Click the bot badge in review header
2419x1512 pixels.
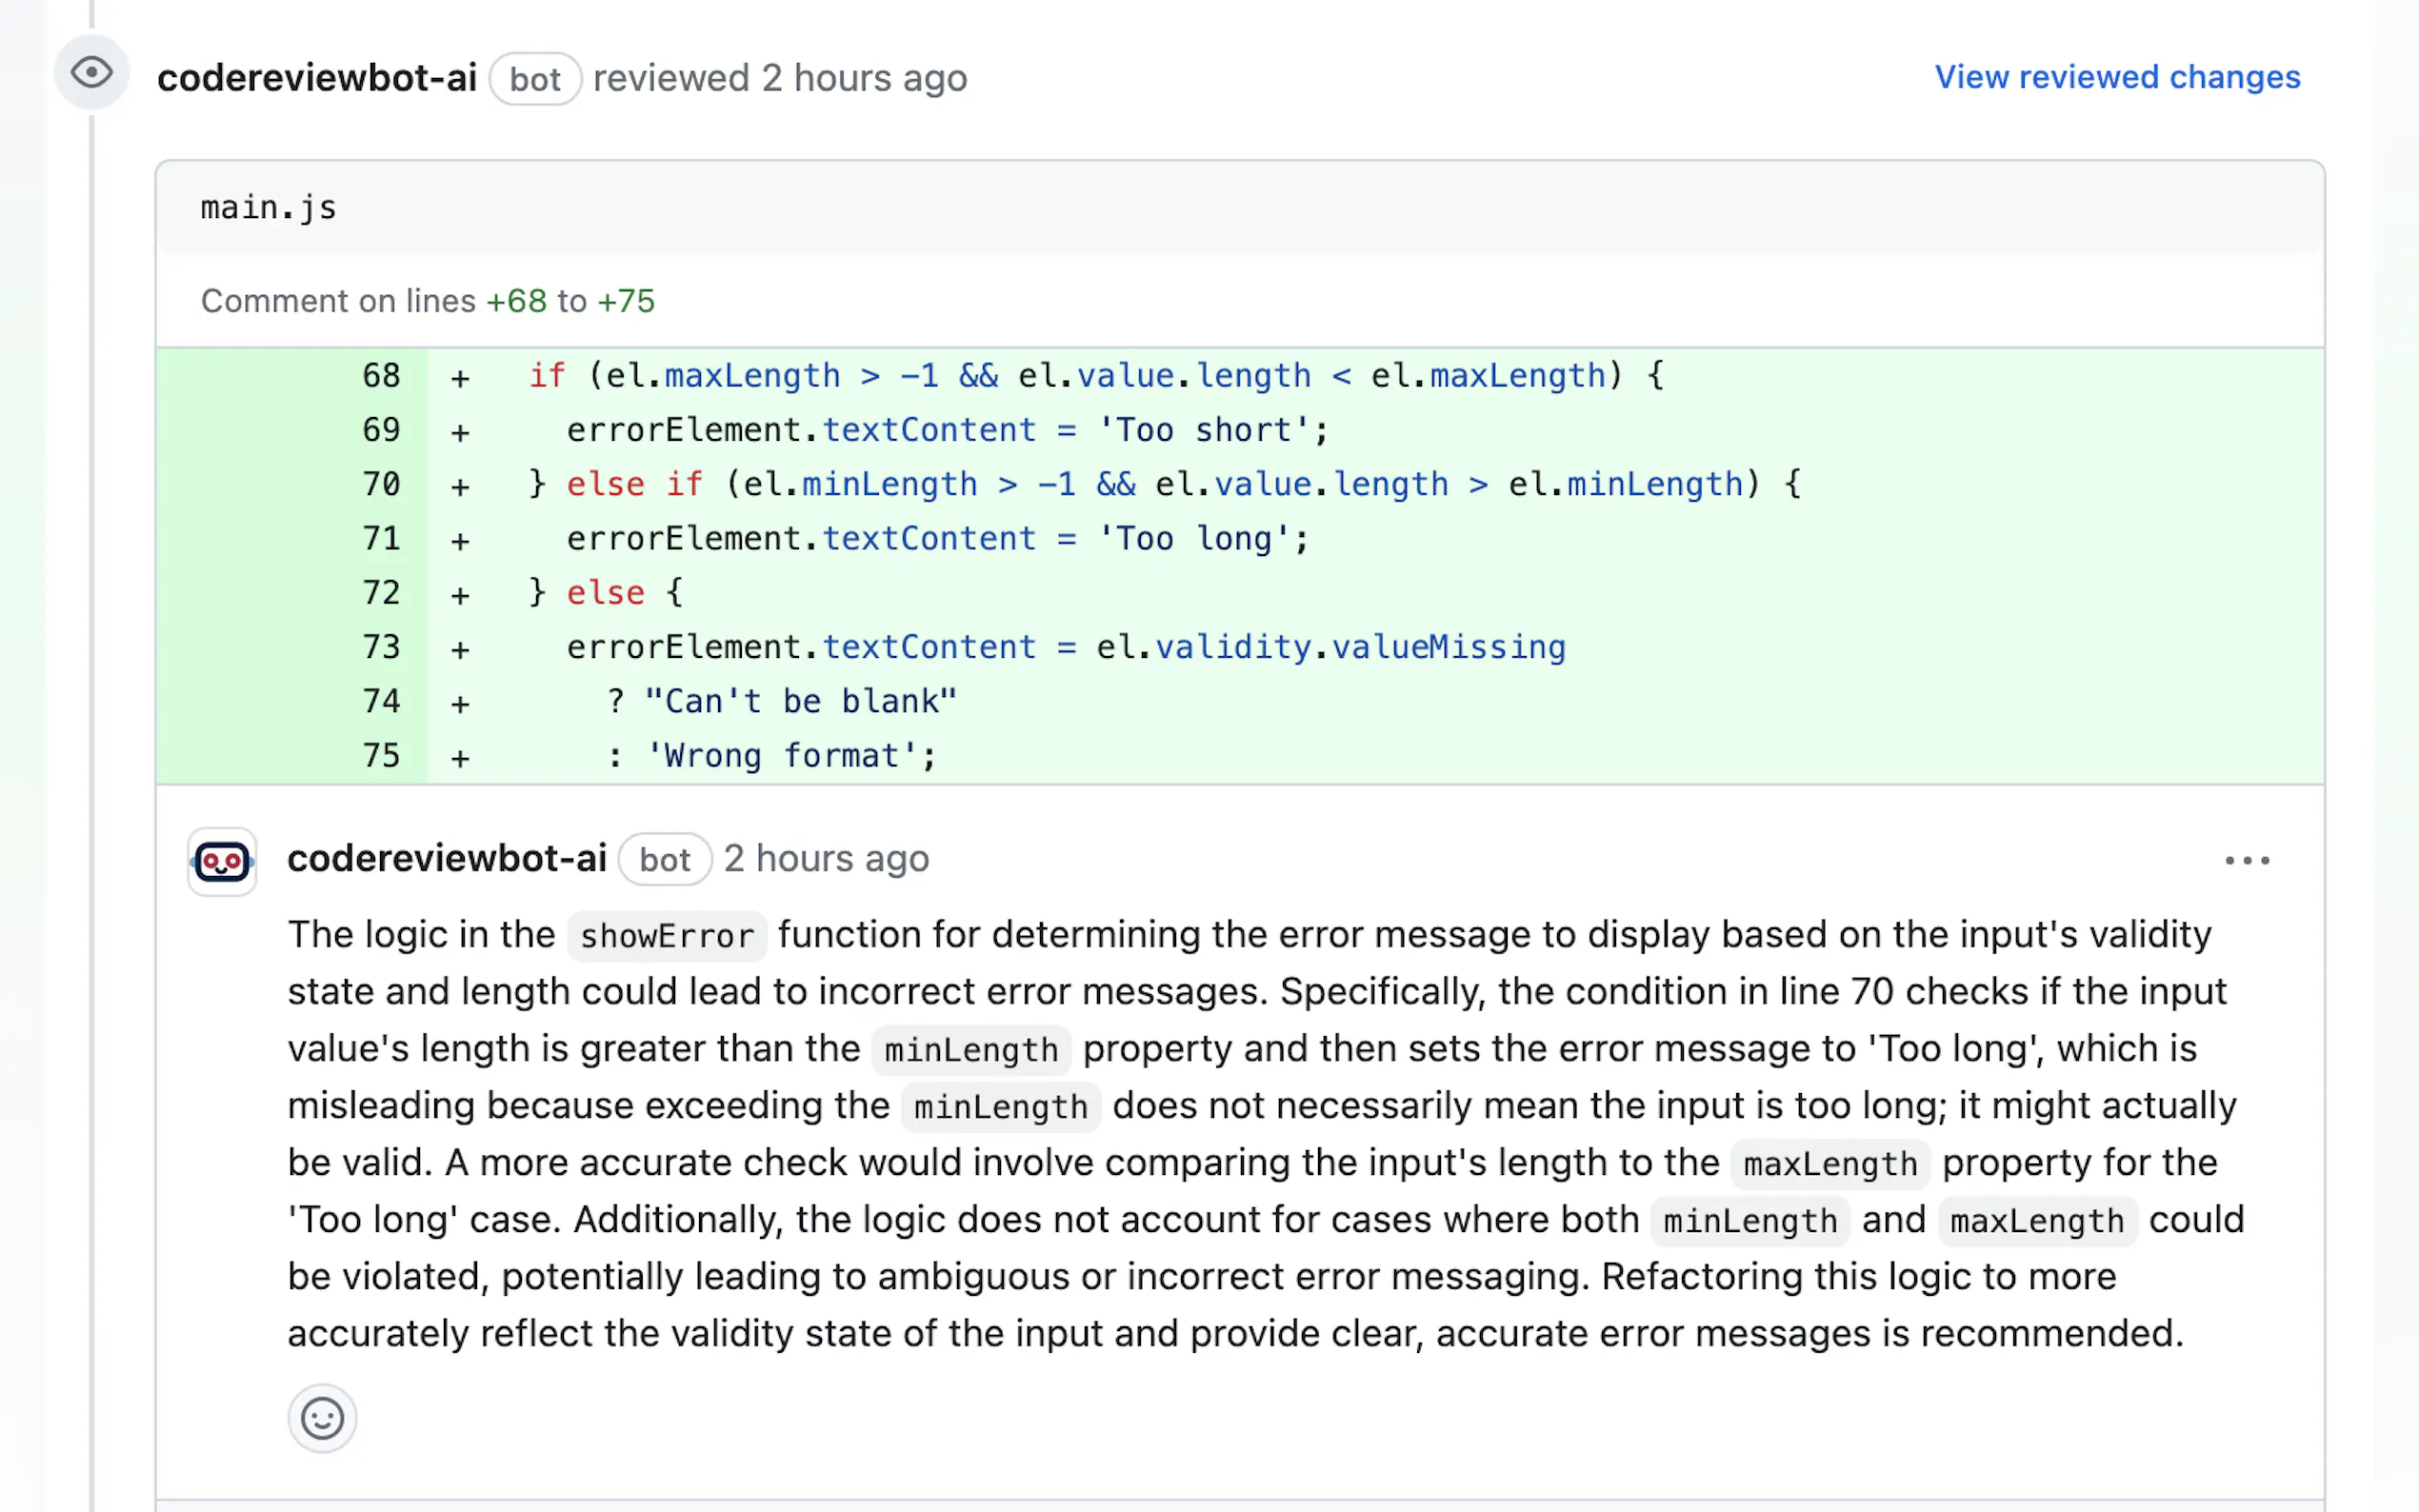535,79
